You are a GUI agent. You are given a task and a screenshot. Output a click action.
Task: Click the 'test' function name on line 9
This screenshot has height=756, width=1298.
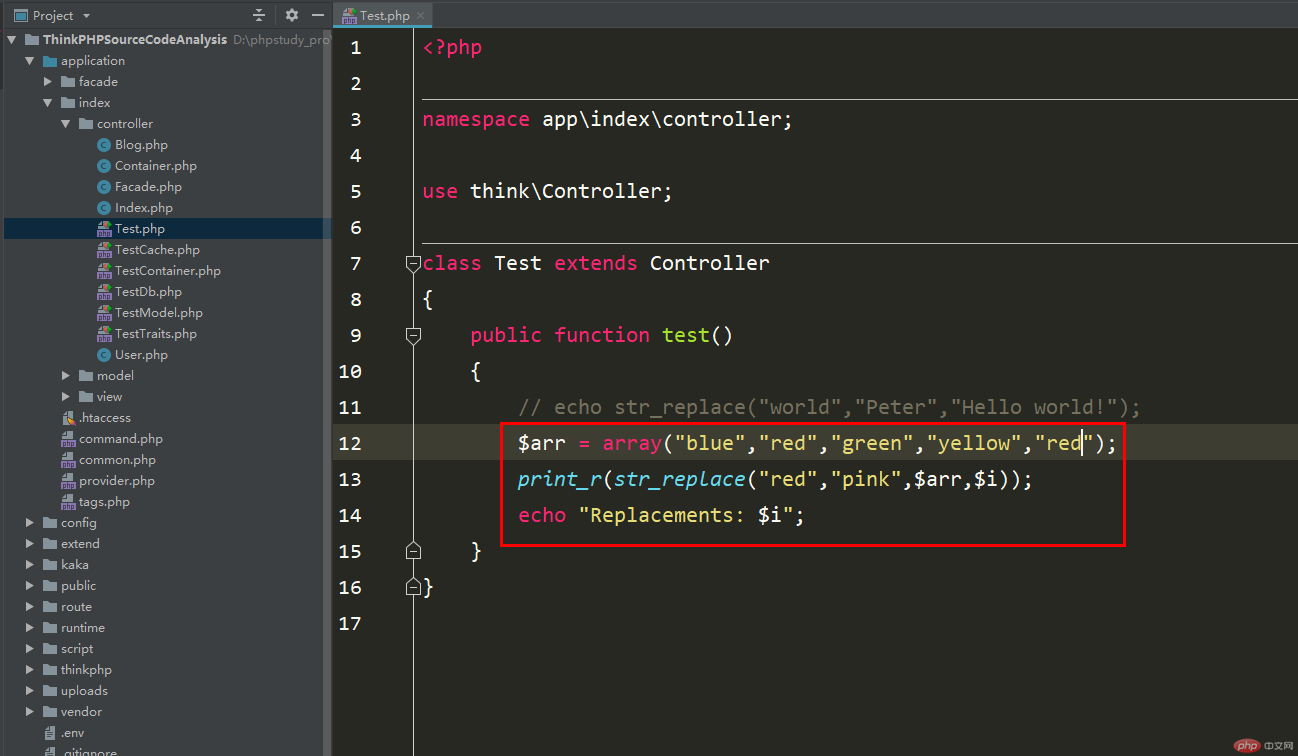686,336
